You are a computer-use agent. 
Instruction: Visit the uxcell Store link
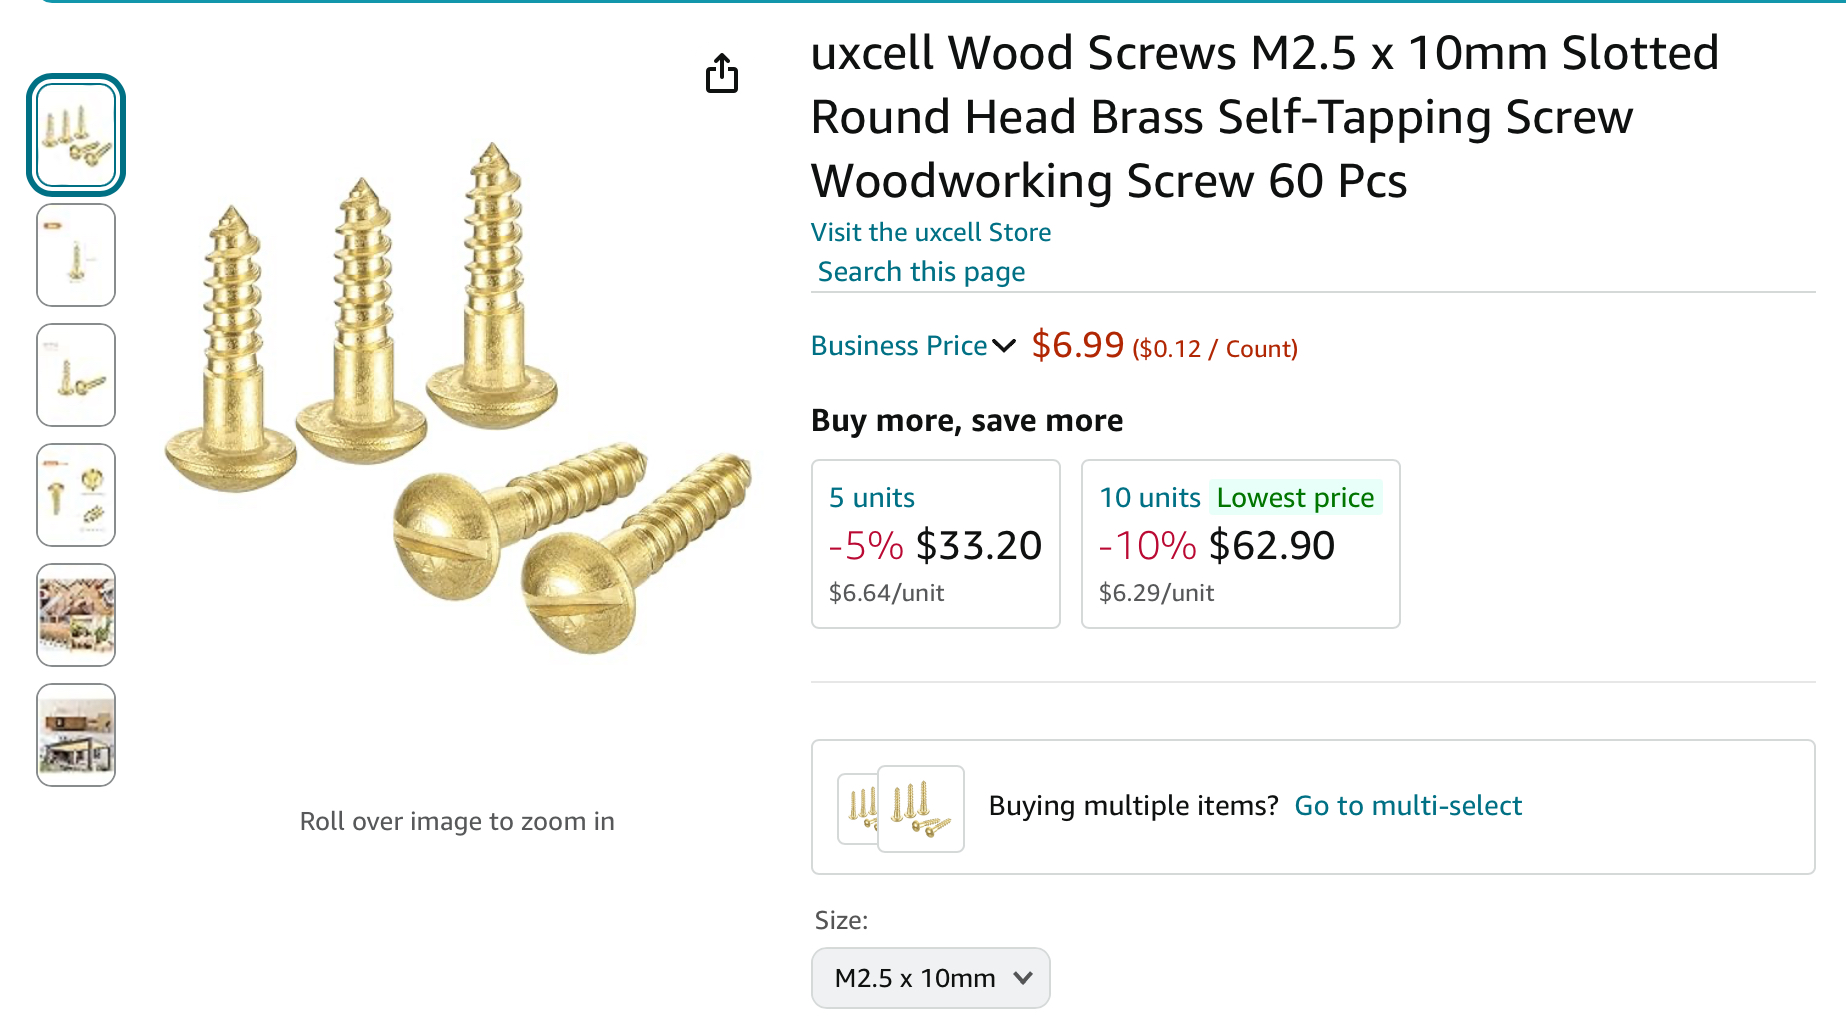click(x=930, y=232)
